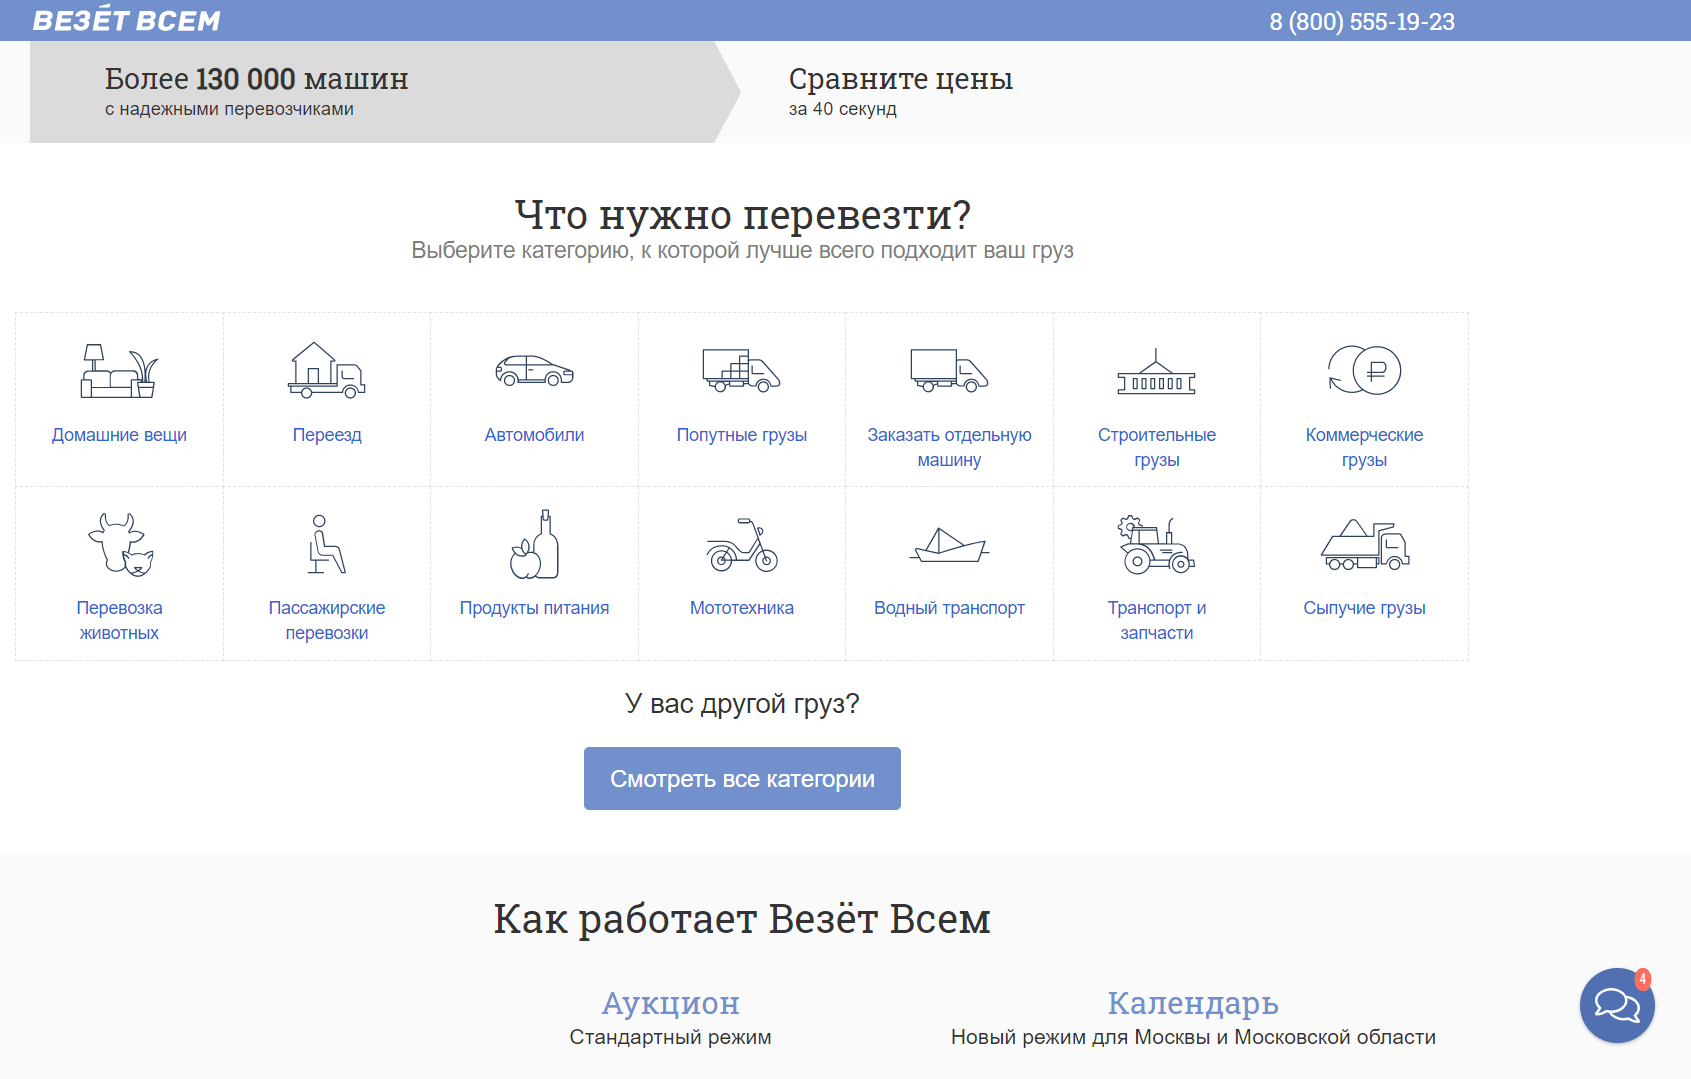Select the Аукцион mode heading
The height and width of the screenshot is (1079, 1691).
click(x=670, y=1002)
